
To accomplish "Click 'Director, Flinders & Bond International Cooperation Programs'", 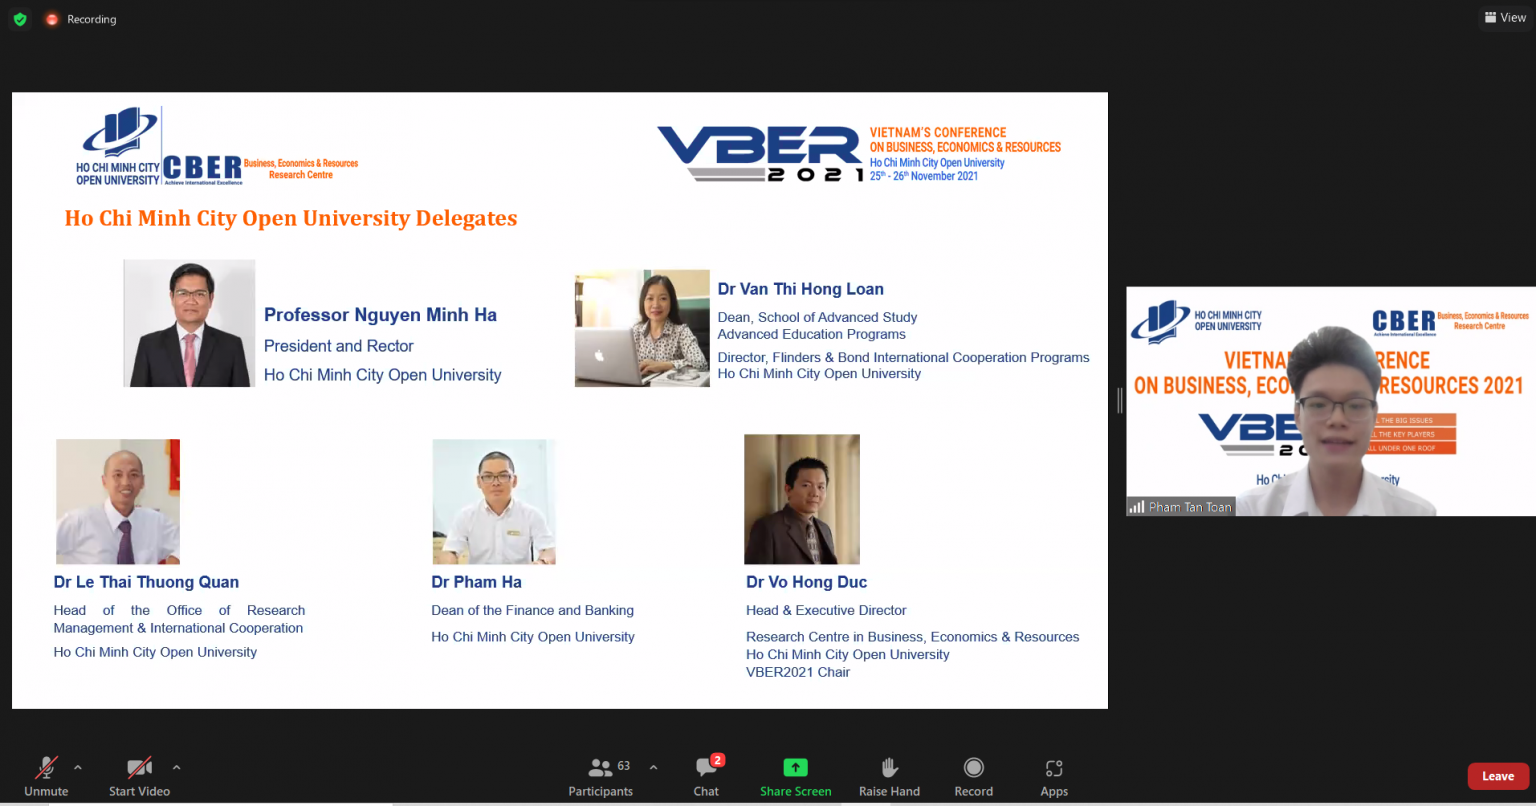I will pos(903,357).
